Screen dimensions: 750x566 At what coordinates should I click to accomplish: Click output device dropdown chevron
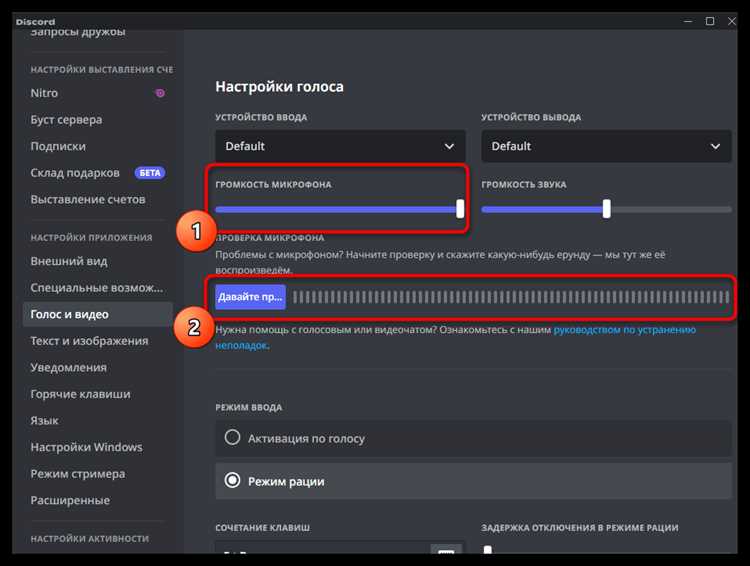(x=715, y=146)
